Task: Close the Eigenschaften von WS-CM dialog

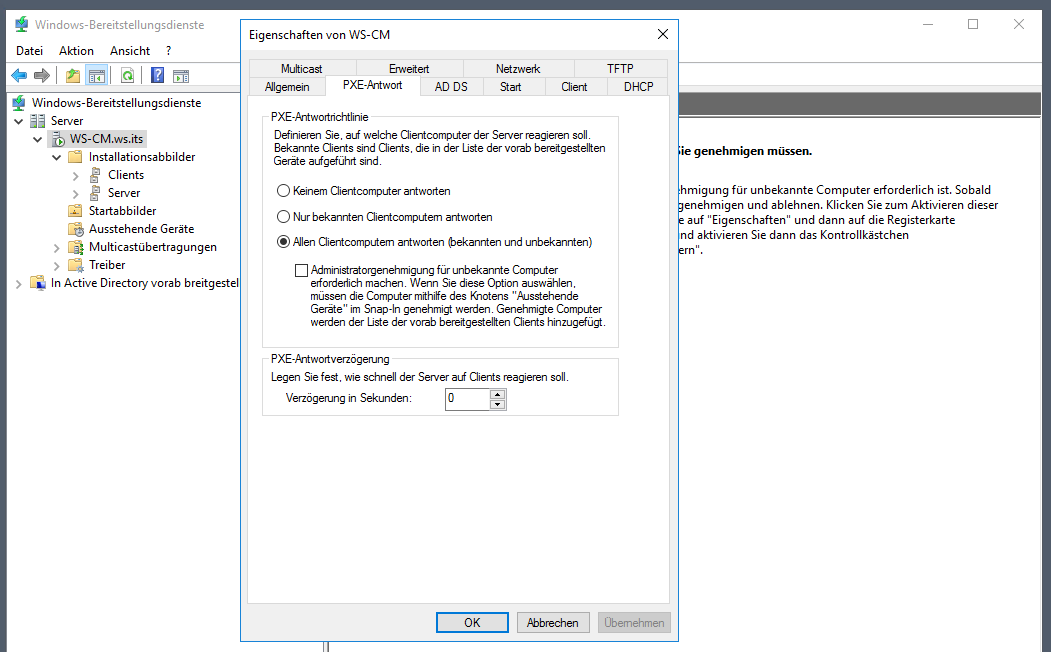Action: pos(663,34)
